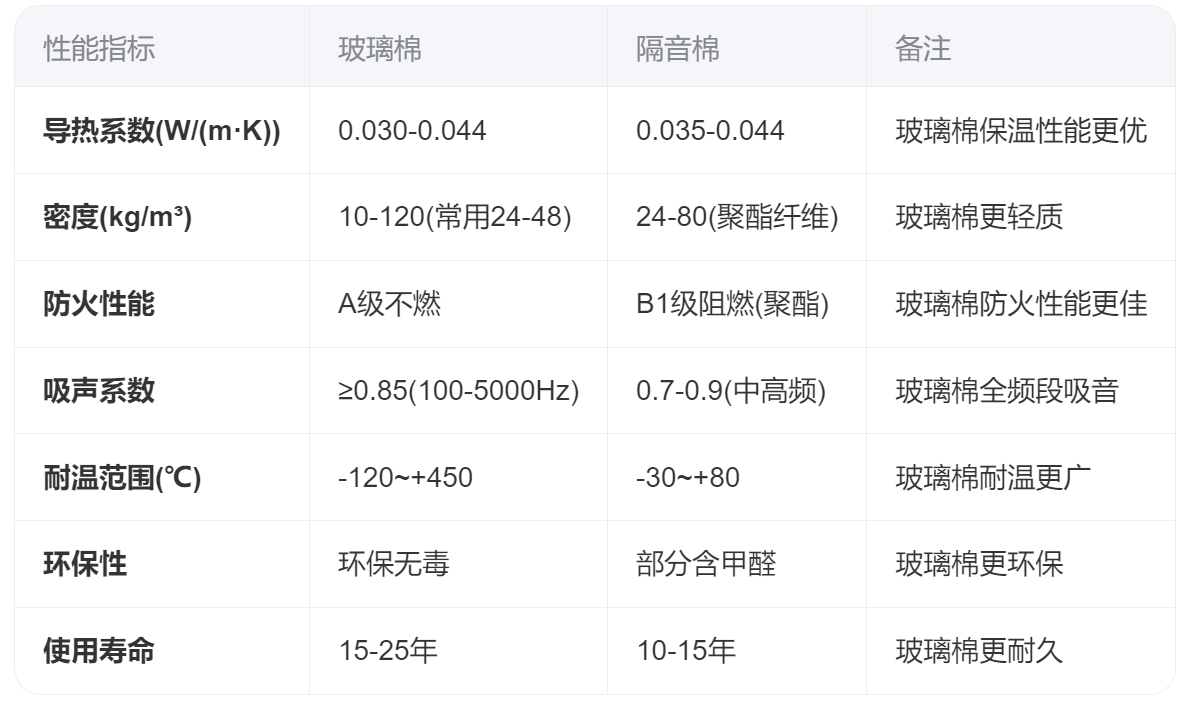This screenshot has width=1197, height=704.
Task: Select the 密度(kg/m³) row label
Action: point(117,217)
